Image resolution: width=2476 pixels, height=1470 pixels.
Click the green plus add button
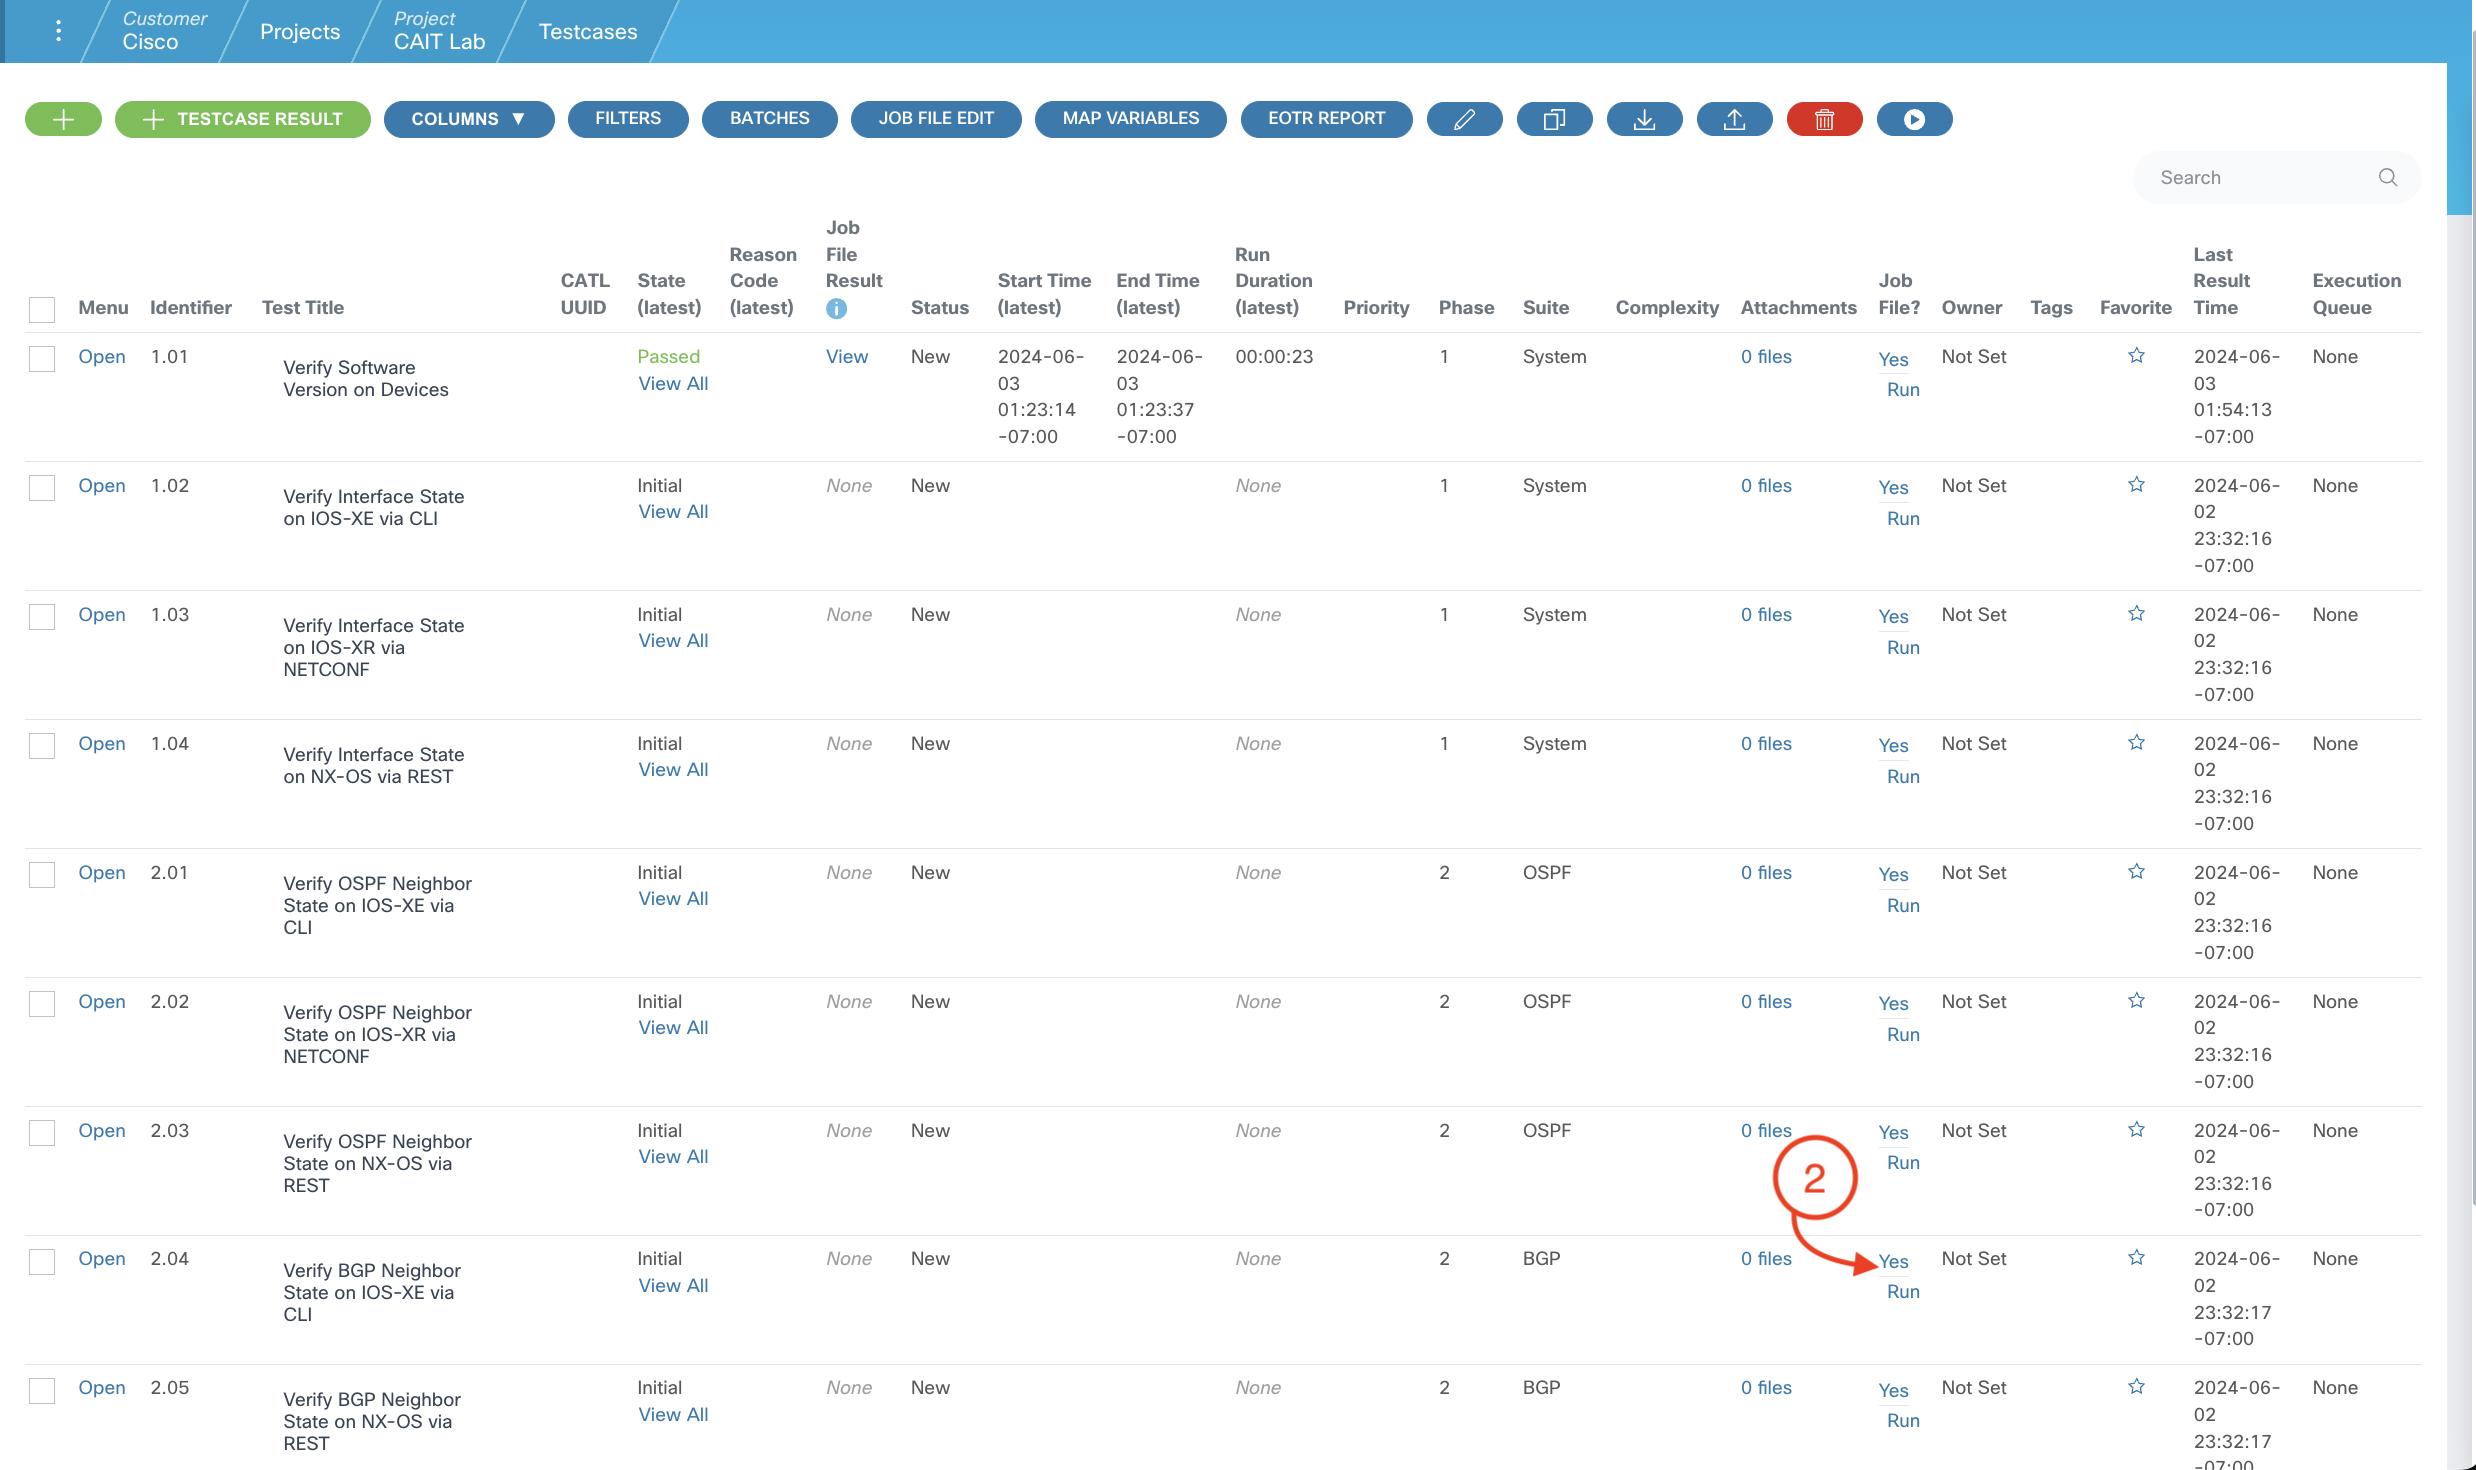pos(63,119)
